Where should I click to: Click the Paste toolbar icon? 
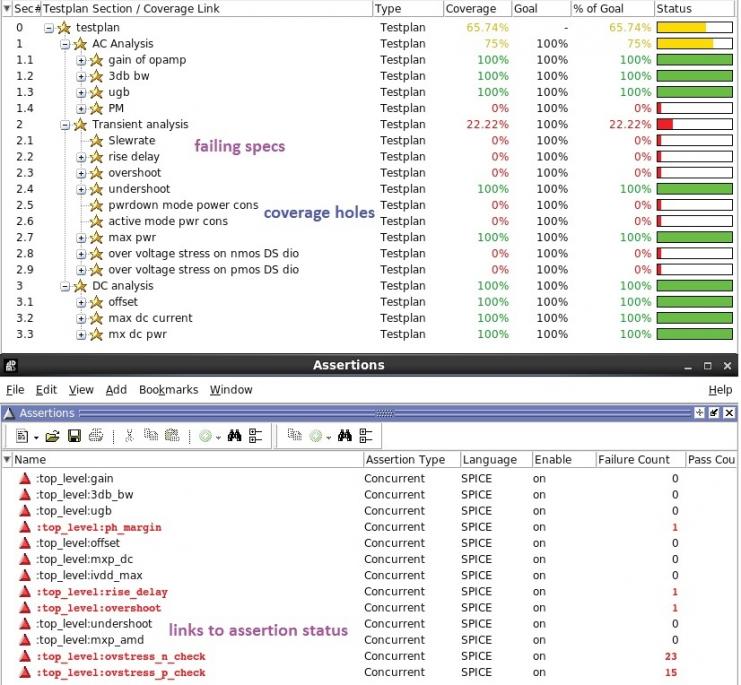172,435
